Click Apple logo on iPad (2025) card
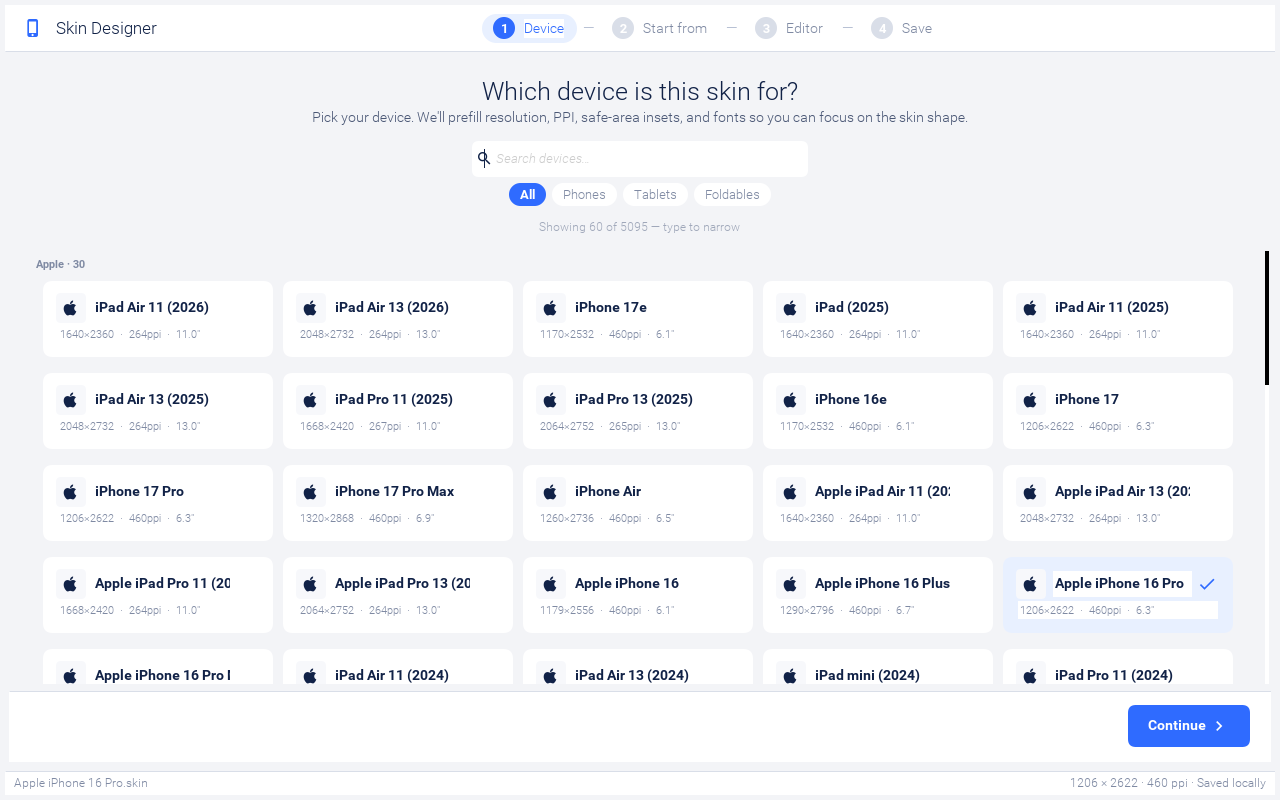Screen dimensions: 1280x800 790,308
